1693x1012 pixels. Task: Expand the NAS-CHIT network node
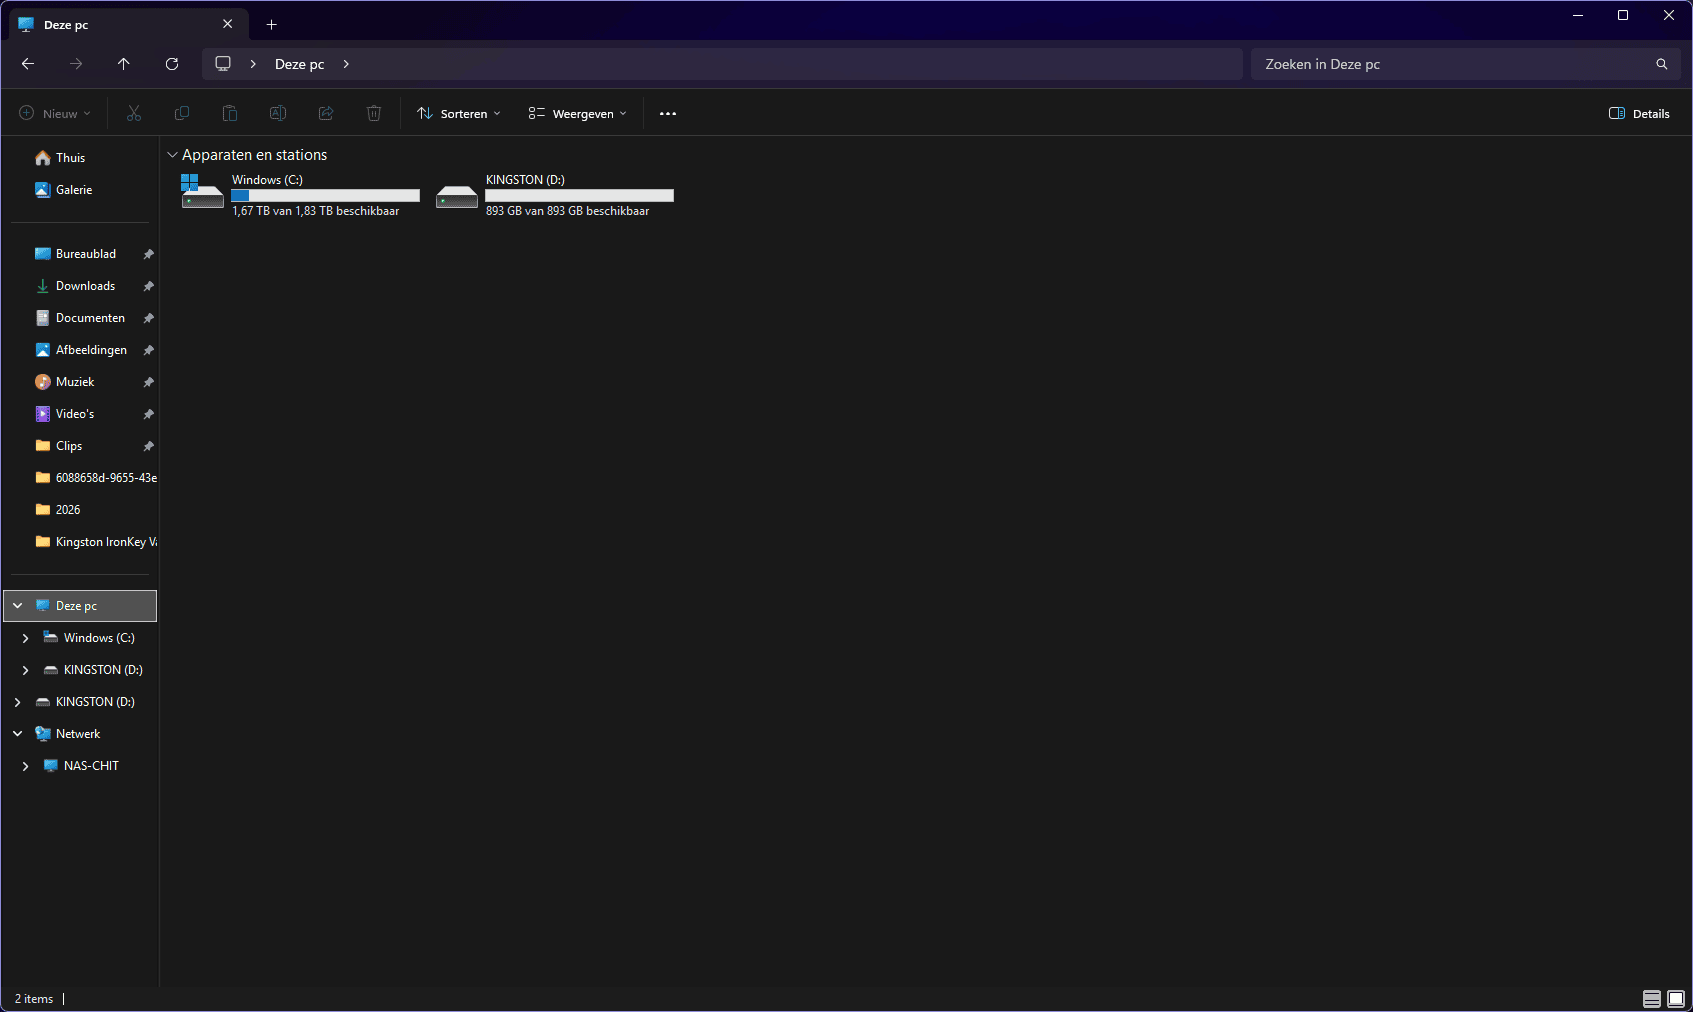click(x=25, y=766)
